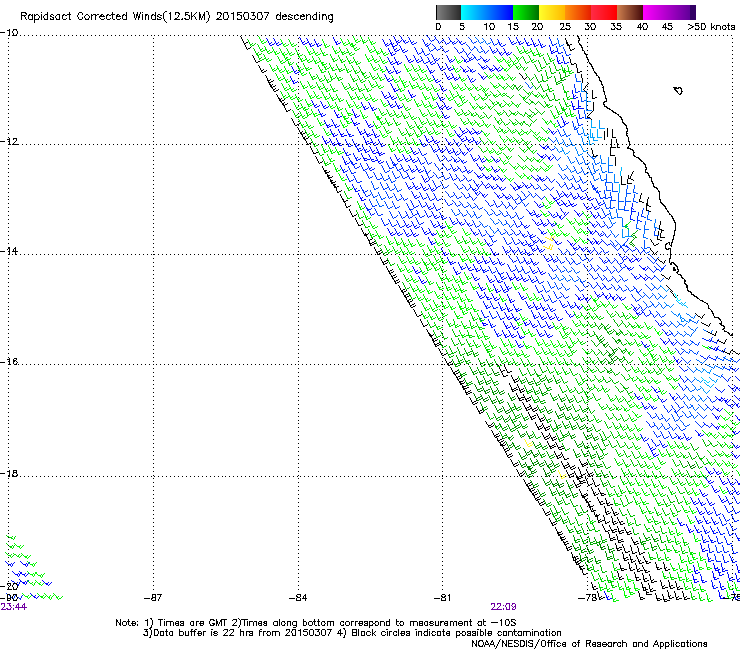The image size is (740, 650).
Task: Click the cyan-to-blue 5-15 knots legend swatch
Action: point(487,12)
